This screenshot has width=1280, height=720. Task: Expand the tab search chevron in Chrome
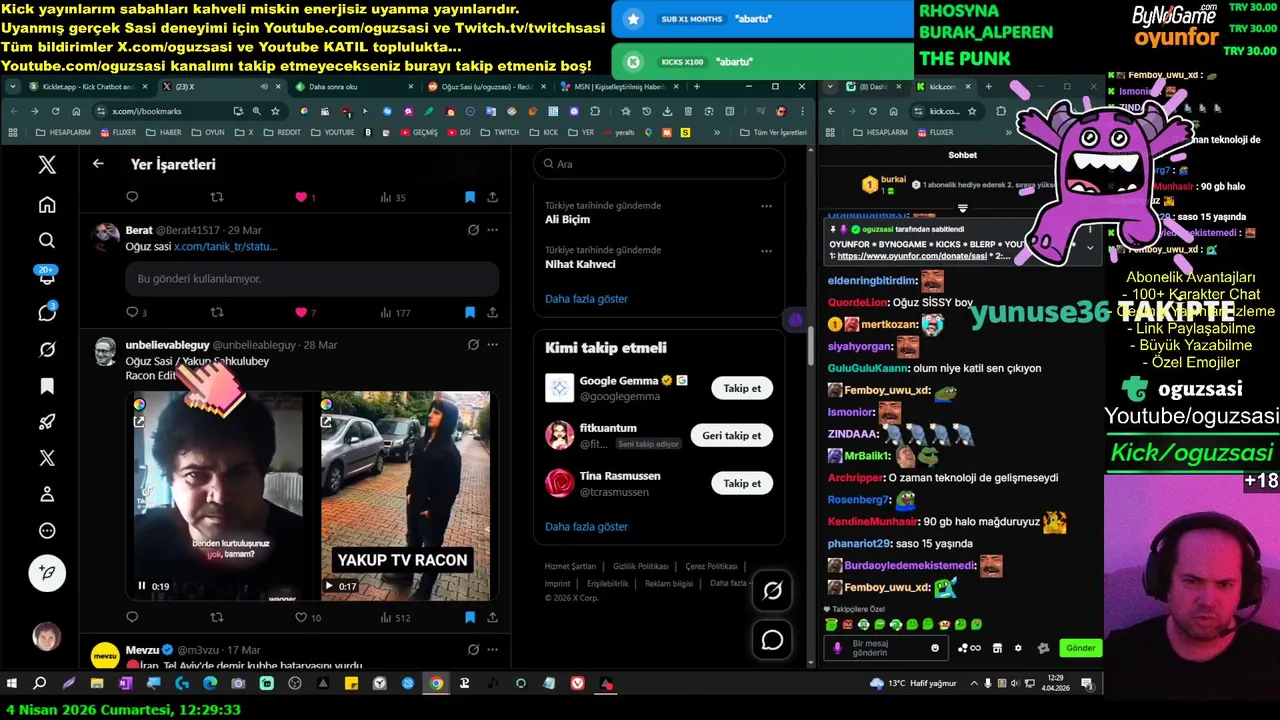[x=15, y=87]
